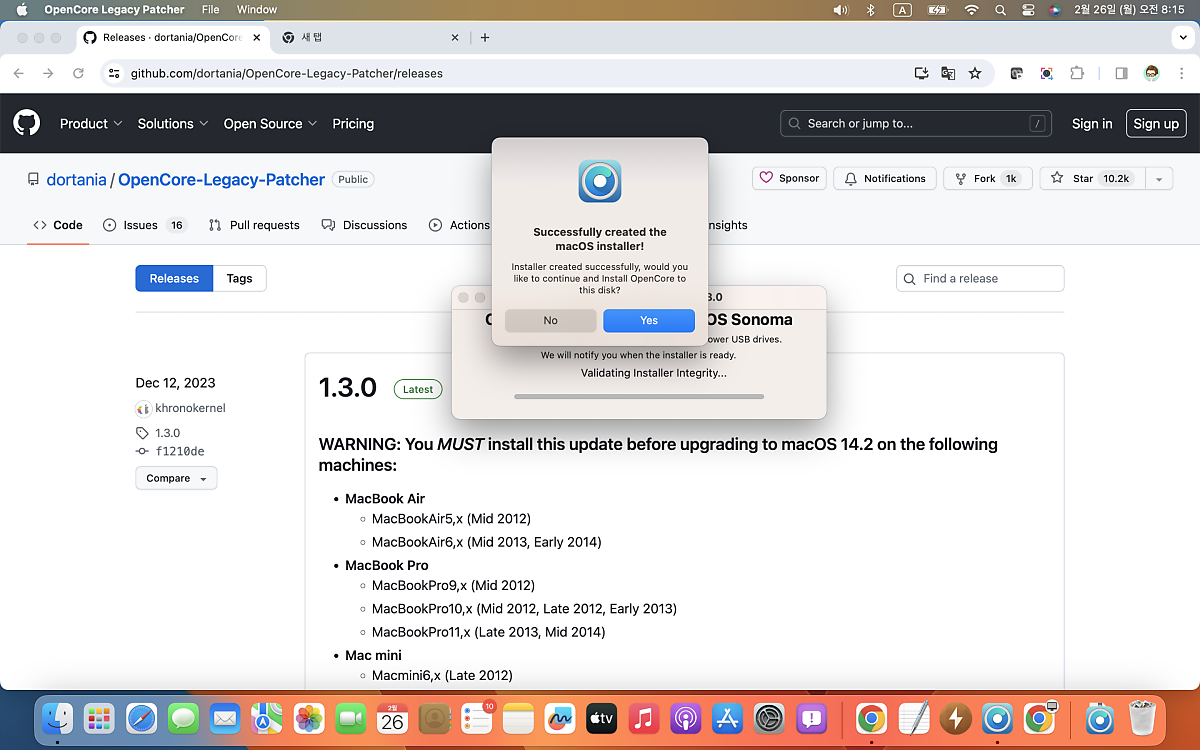Open Launchpad from the Dock

[98, 718]
